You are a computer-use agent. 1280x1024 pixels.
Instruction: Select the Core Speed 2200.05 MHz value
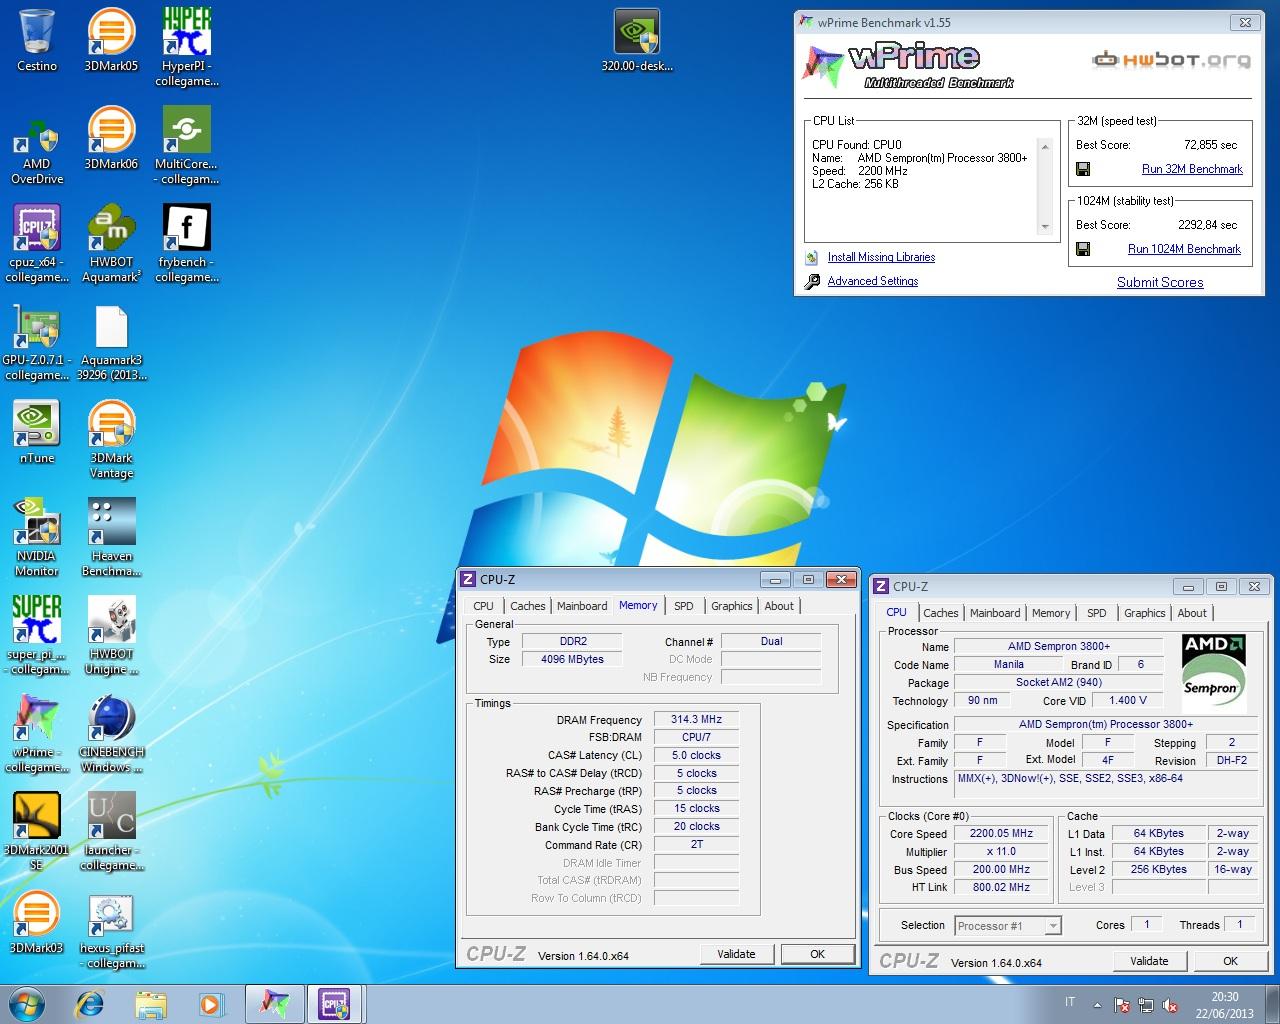pyautogui.click(x=1001, y=833)
